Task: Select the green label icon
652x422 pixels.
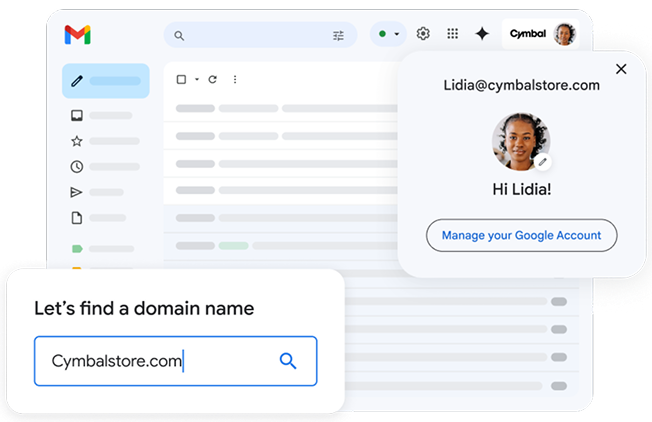Action: 77,249
